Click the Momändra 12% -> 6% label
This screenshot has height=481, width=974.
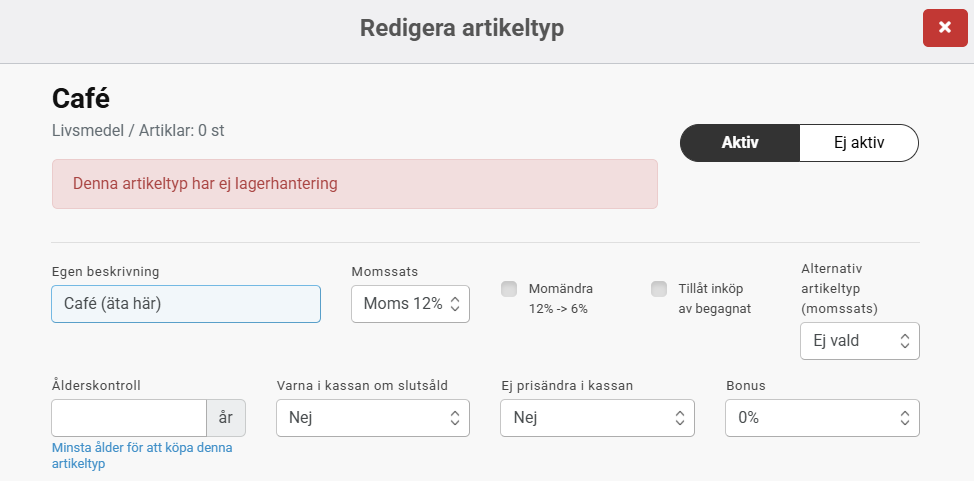pyautogui.click(x=560, y=298)
